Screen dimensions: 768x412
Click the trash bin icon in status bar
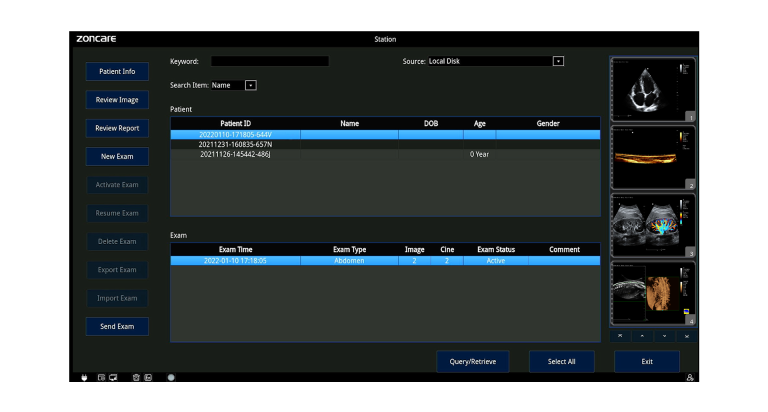(136, 377)
